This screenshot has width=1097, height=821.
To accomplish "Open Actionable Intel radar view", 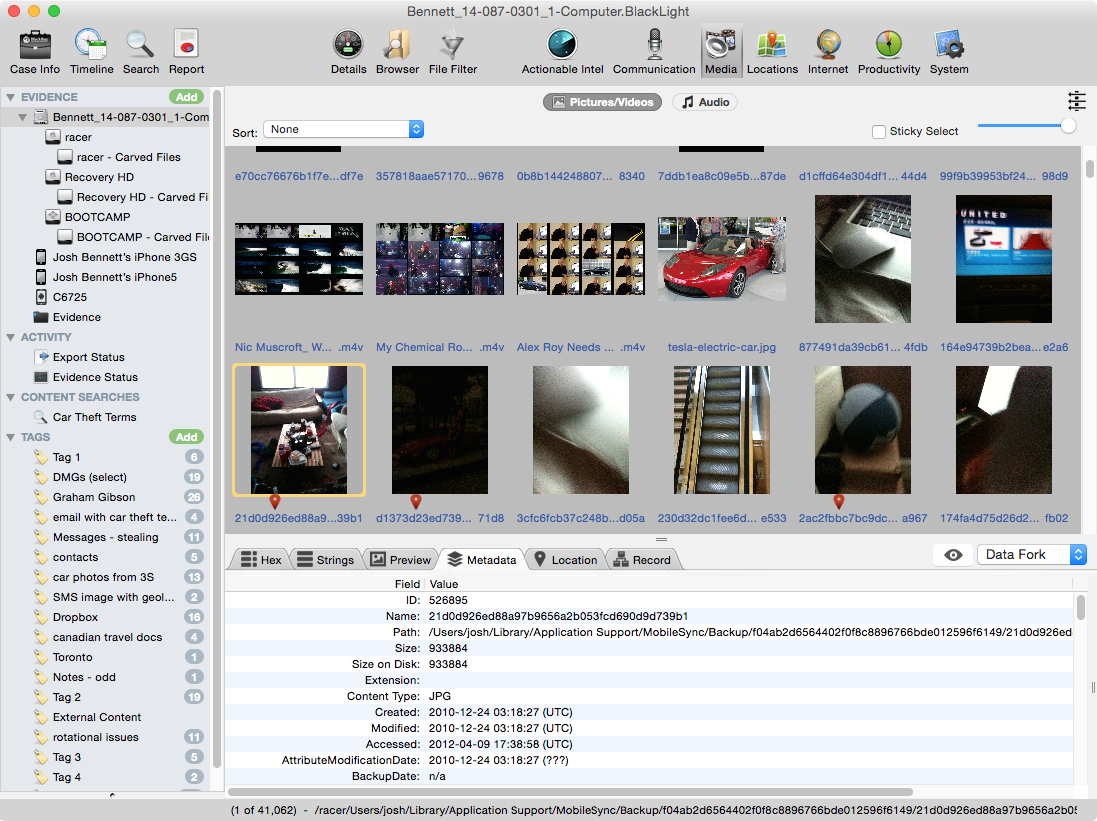I will (x=563, y=45).
